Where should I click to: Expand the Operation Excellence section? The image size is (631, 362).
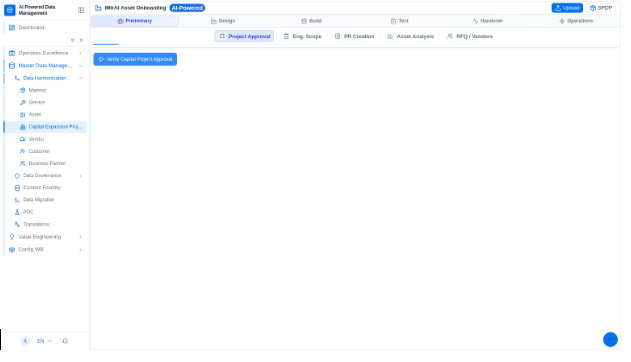click(45, 53)
